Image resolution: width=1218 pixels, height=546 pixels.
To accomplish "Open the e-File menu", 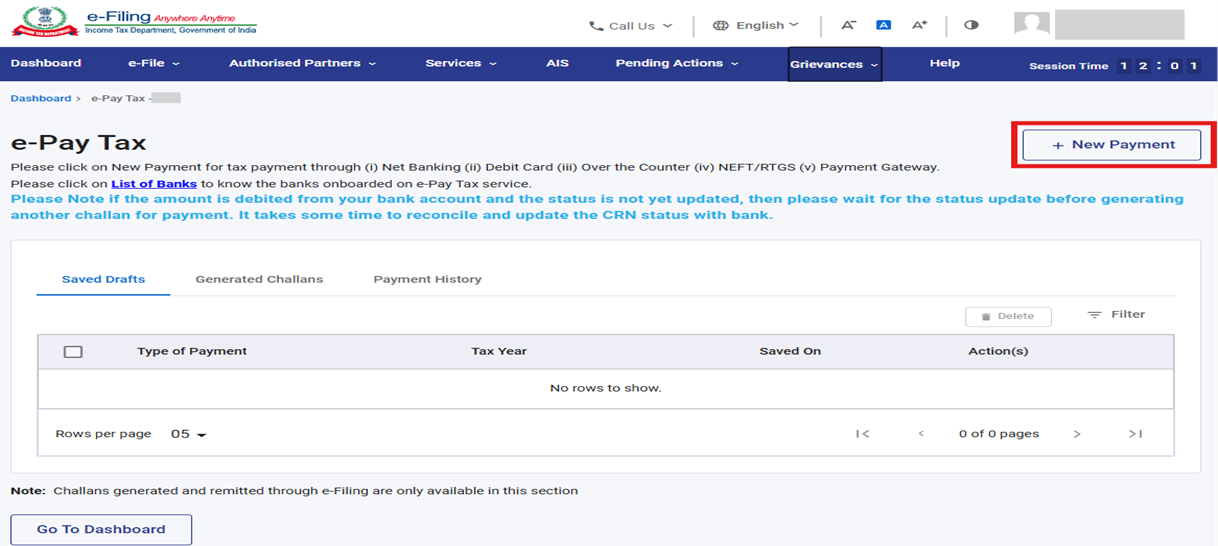I will [x=154, y=63].
